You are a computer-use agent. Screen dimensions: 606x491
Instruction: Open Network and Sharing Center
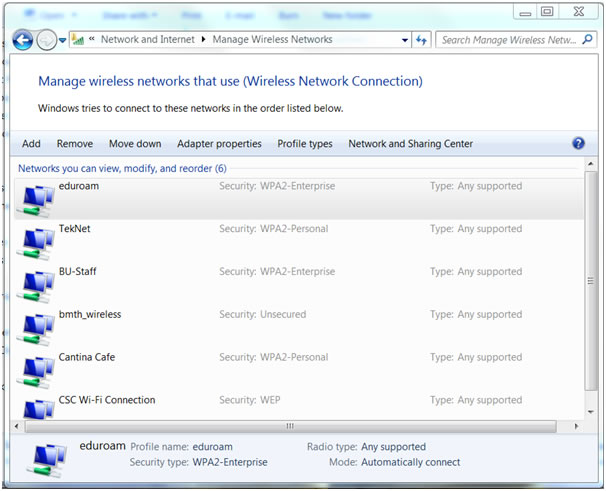pos(410,144)
